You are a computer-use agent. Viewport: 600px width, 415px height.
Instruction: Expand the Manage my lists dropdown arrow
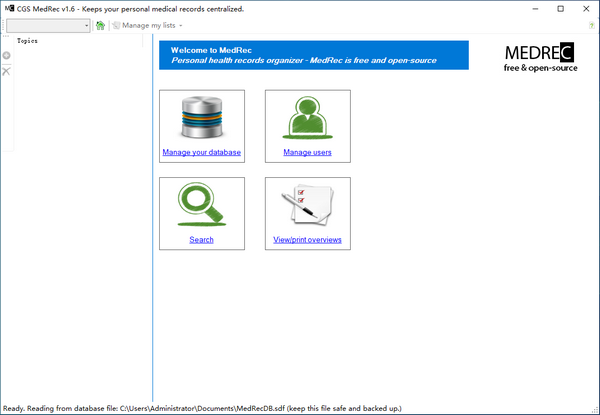tap(180, 25)
